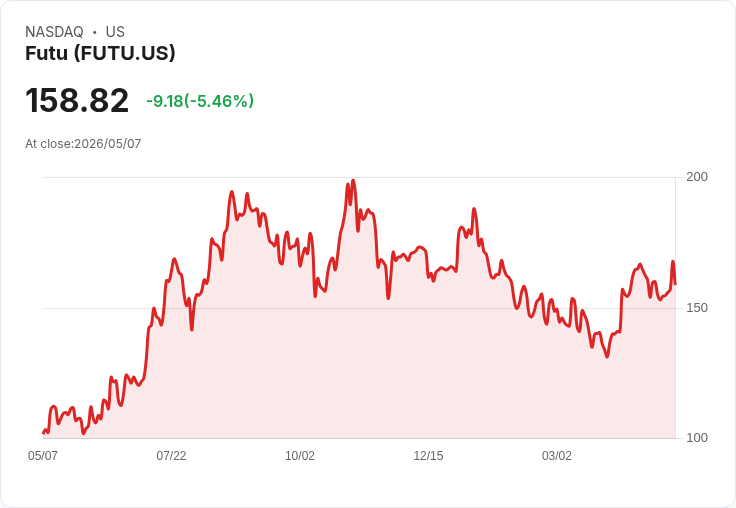Click the dot separator between NASDAQ and US
Viewport: 736px width, 508px height.
pos(94,32)
